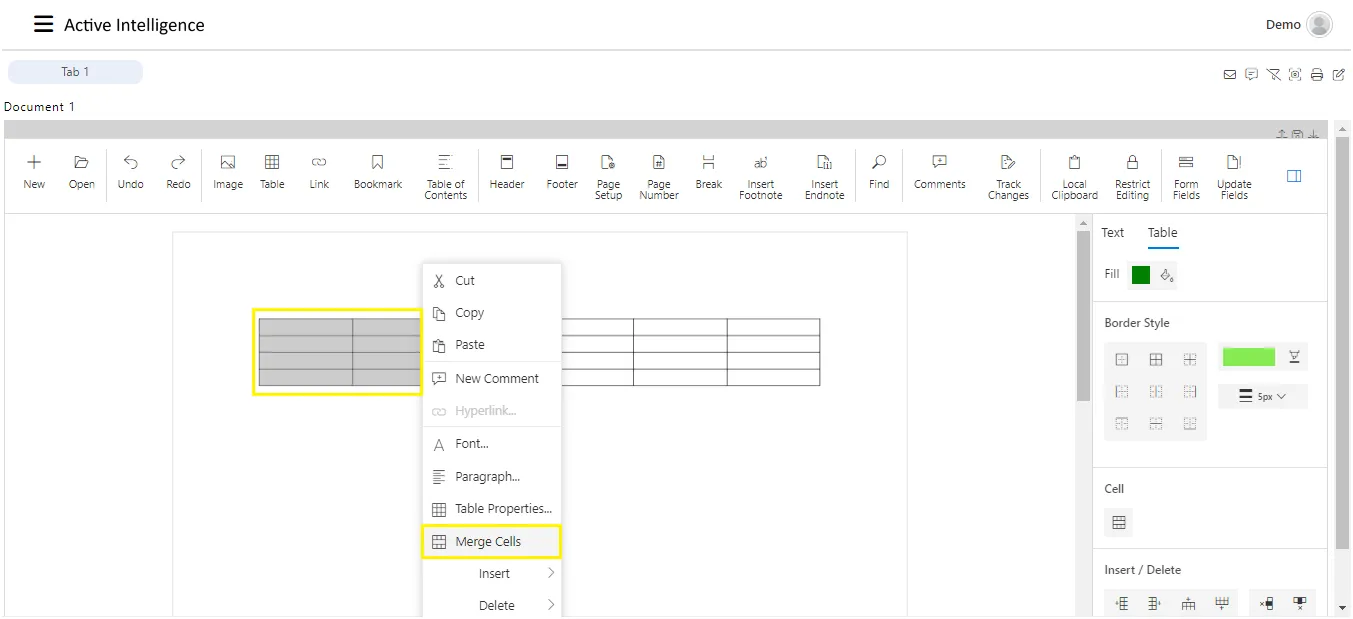The width and height of the screenshot is (1353, 619).
Task: Open Paragraph... from the context menu
Action: pos(492,477)
